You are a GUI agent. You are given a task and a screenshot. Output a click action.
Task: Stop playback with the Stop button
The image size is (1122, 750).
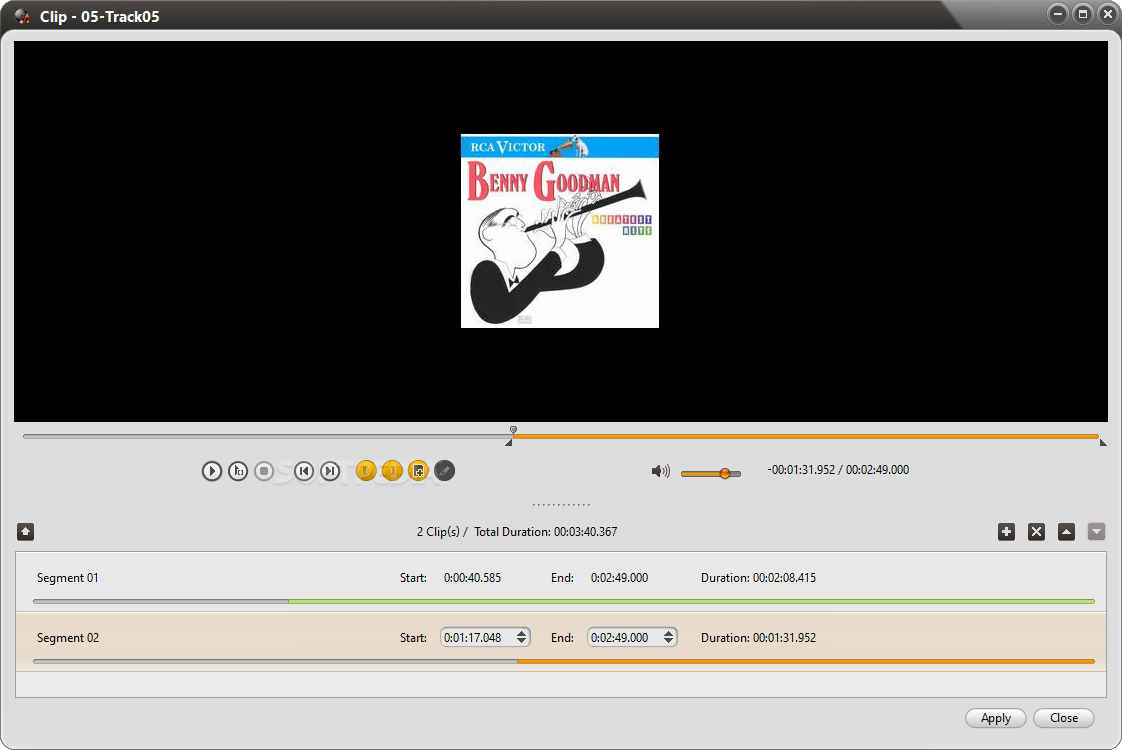point(264,471)
